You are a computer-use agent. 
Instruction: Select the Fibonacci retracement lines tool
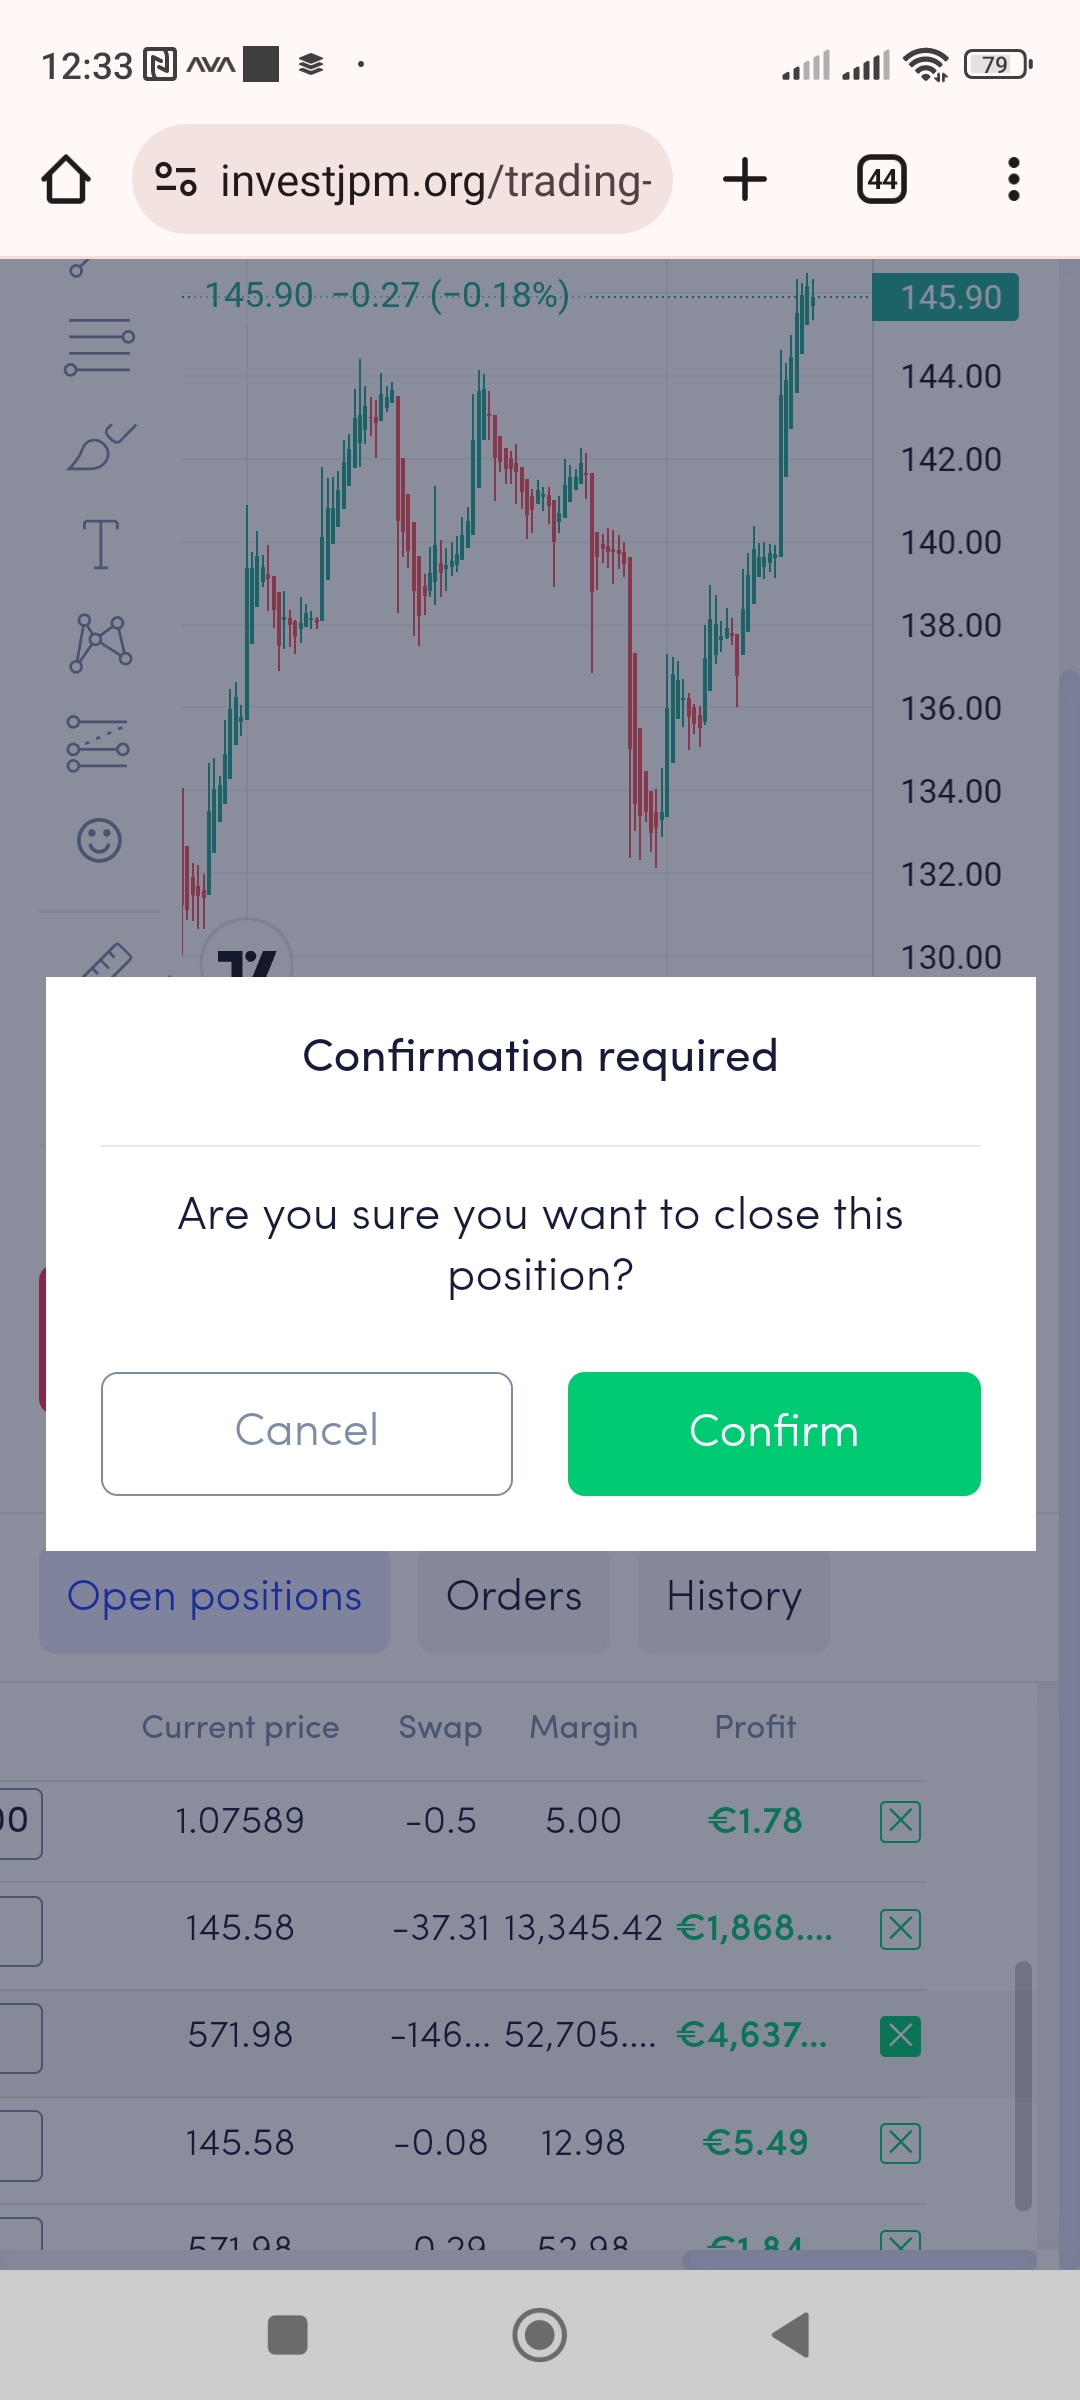point(99,347)
